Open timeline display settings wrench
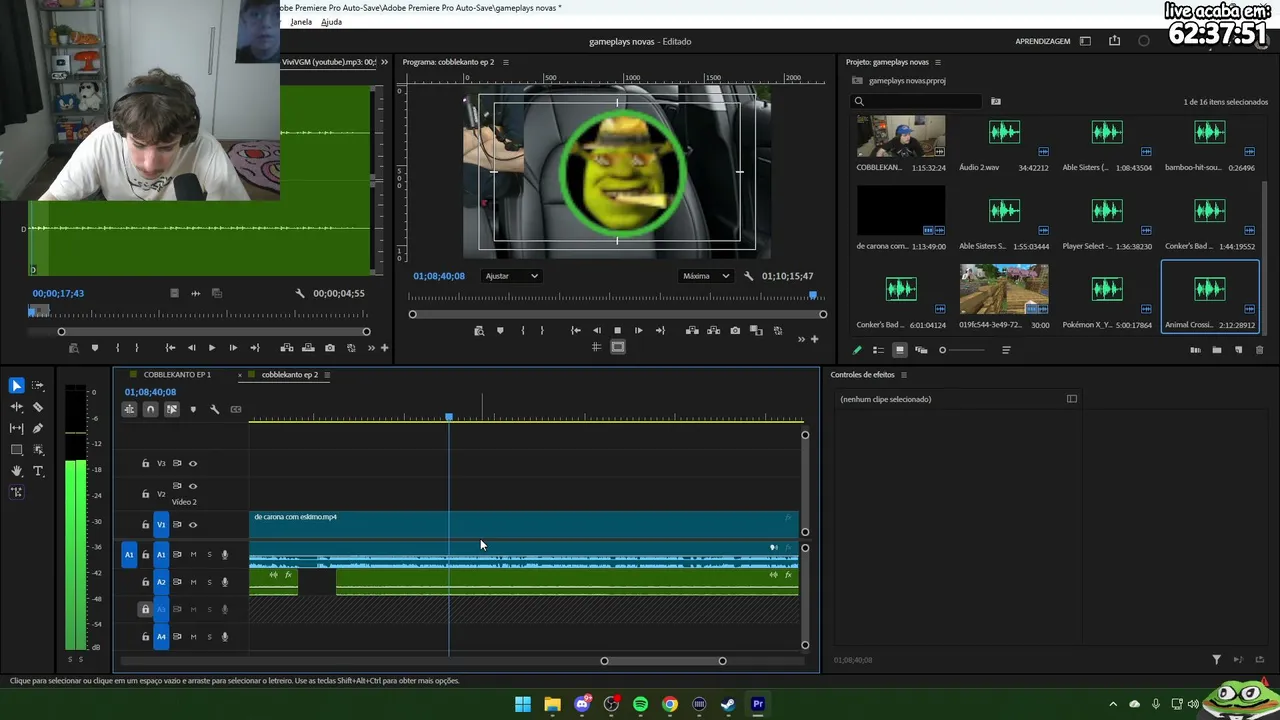 (214, 409)
